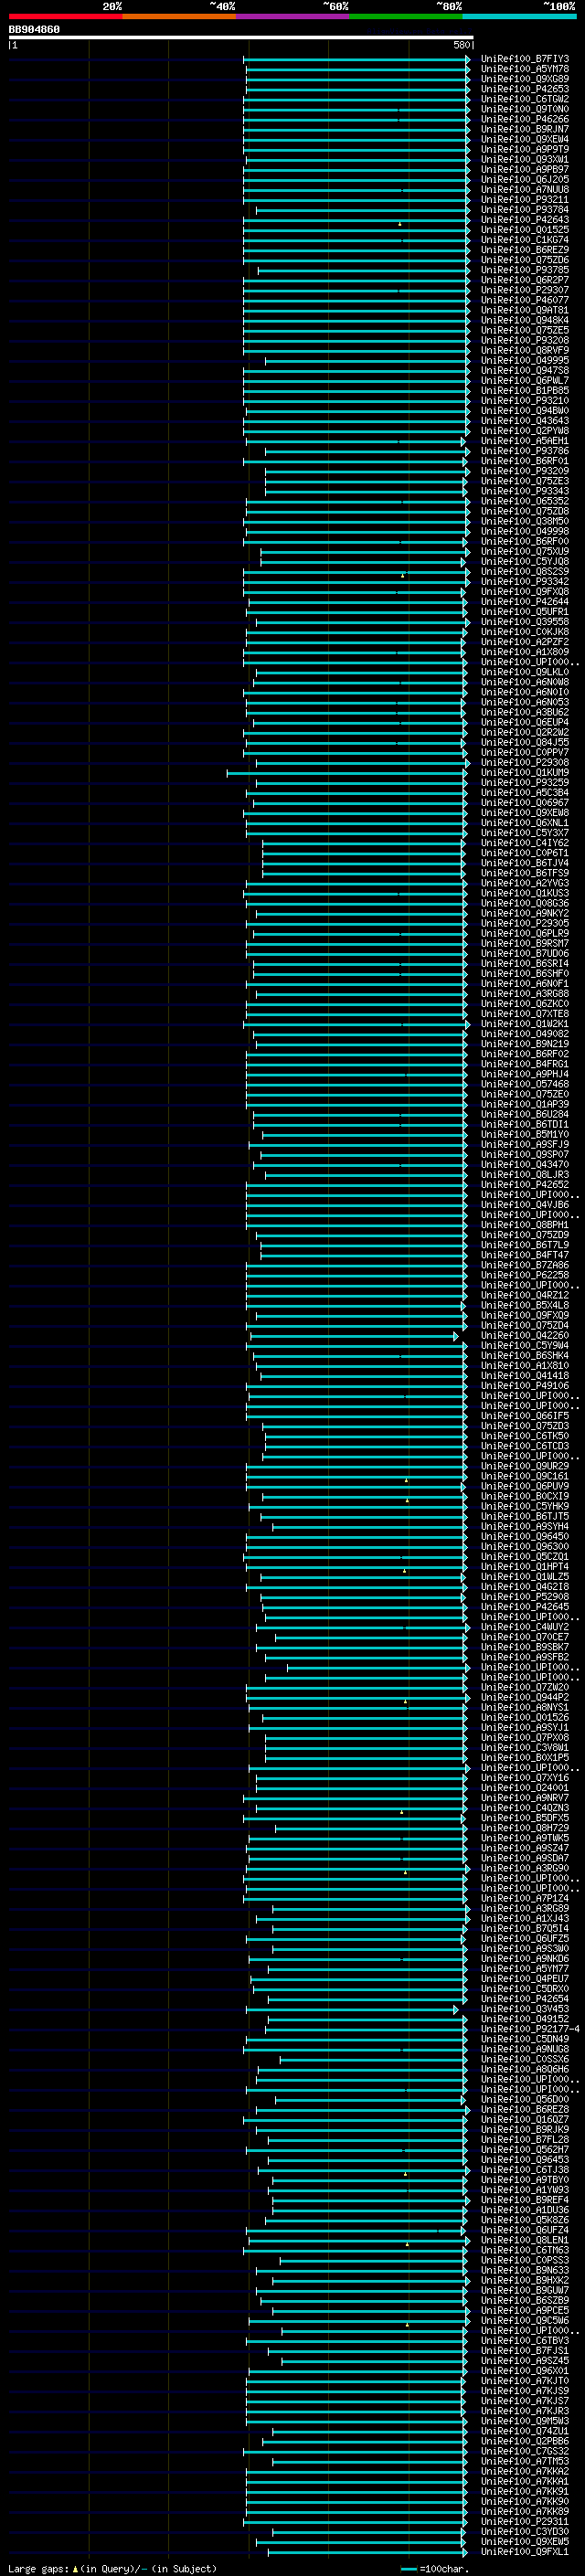Select the UniRef100_Q8LEN1 label

coord(524,2241)
